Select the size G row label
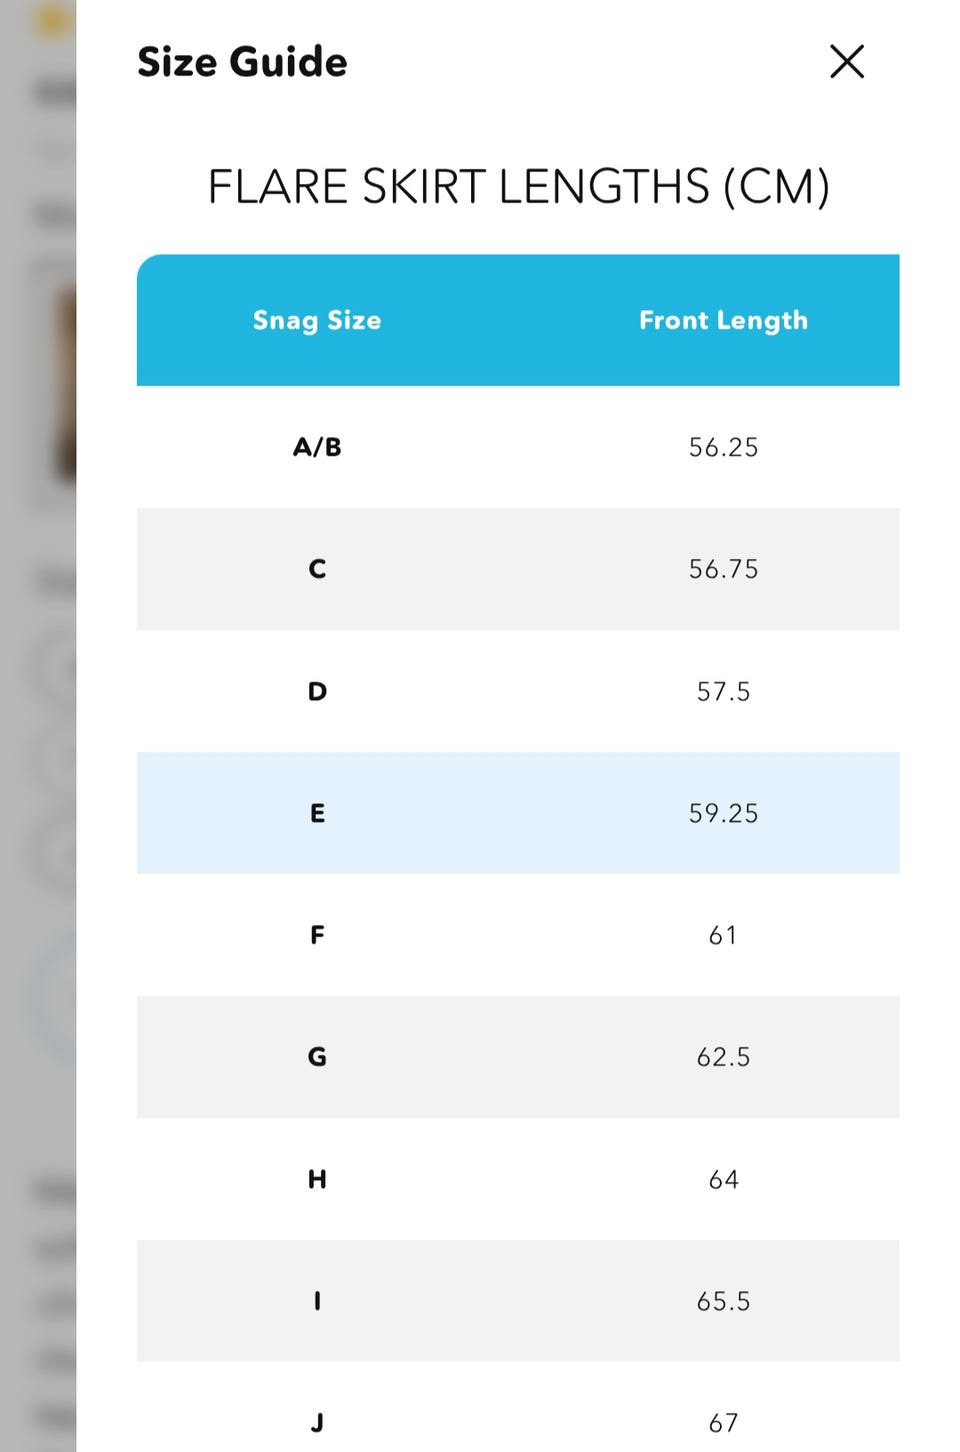Screen dimensions: 960x1452 (317, 1057)
